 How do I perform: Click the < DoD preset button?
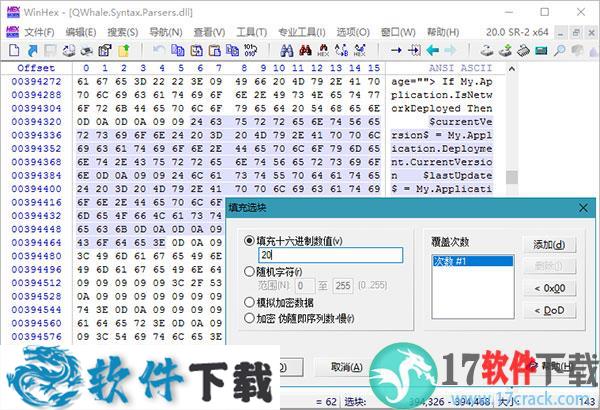pyautogui.click(x=549, y=310)
